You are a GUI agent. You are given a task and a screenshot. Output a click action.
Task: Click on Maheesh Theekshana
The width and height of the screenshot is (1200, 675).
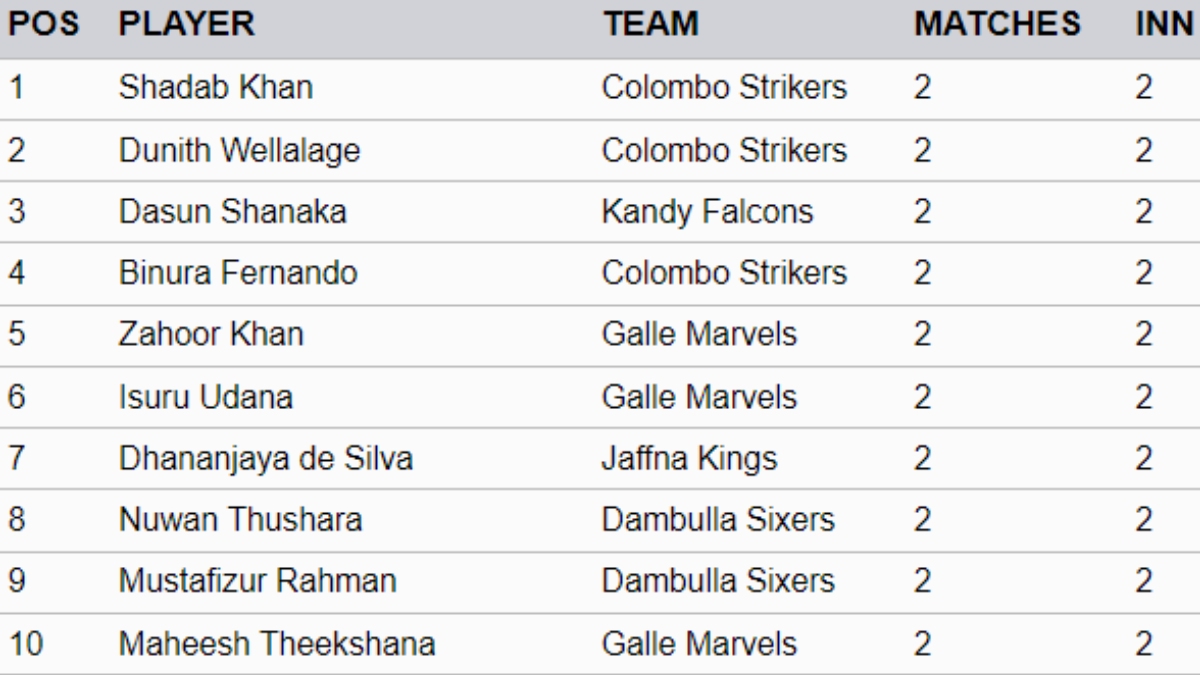pos(276,644)
